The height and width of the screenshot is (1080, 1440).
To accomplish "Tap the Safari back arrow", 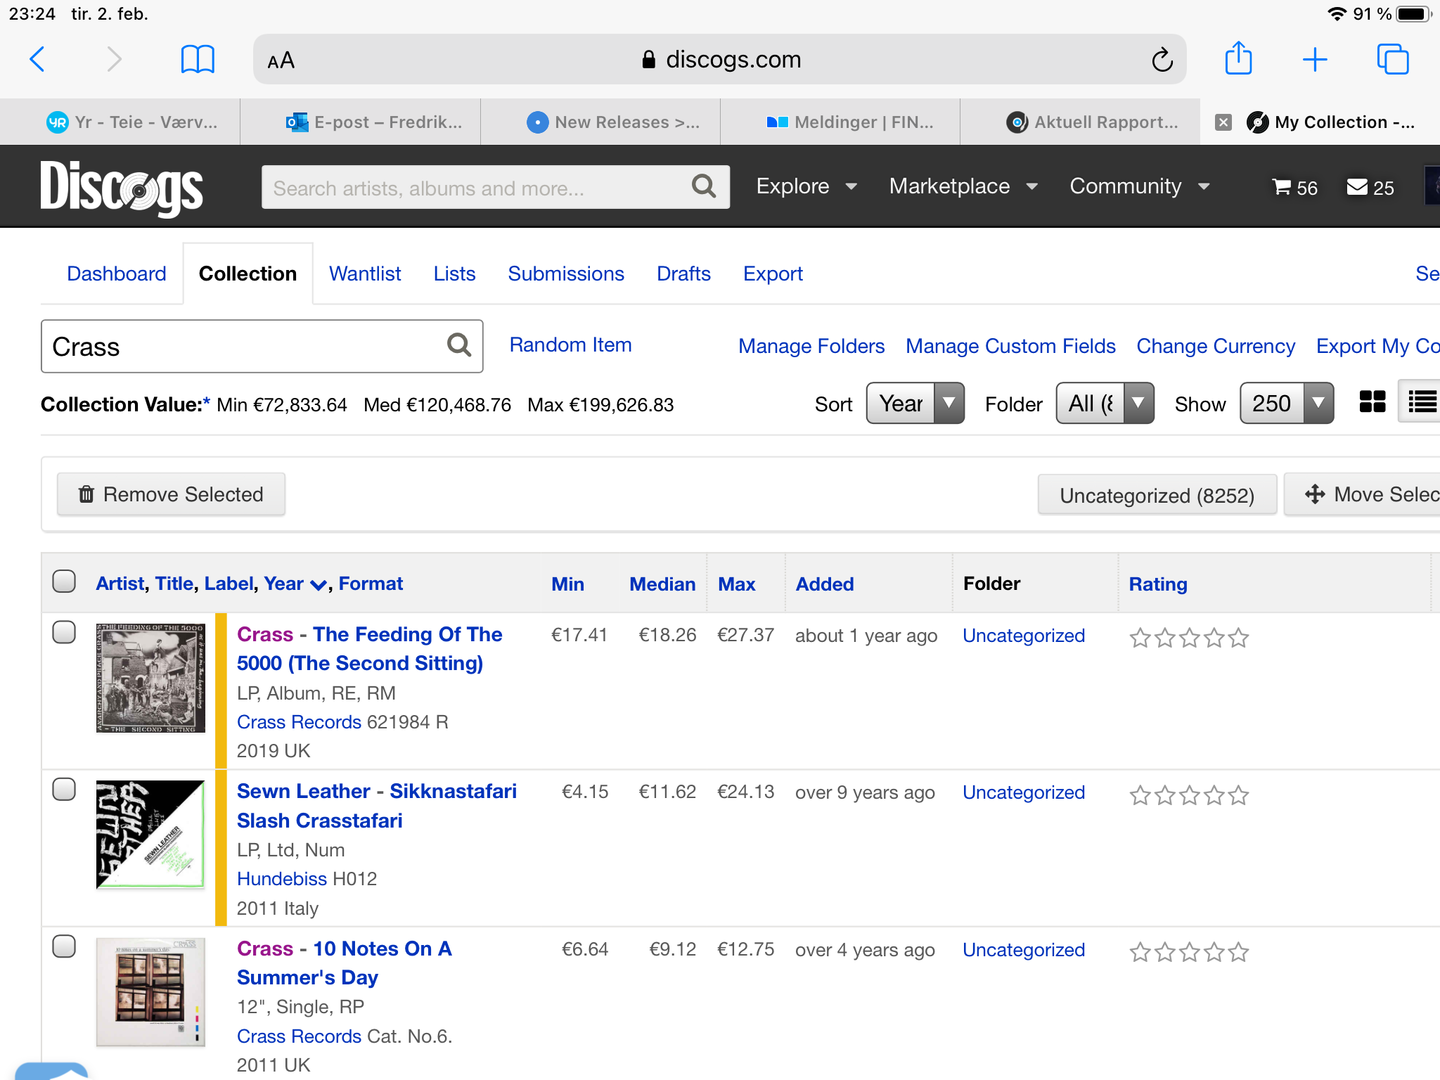I will pyautogui.click(x=37, y=60).
